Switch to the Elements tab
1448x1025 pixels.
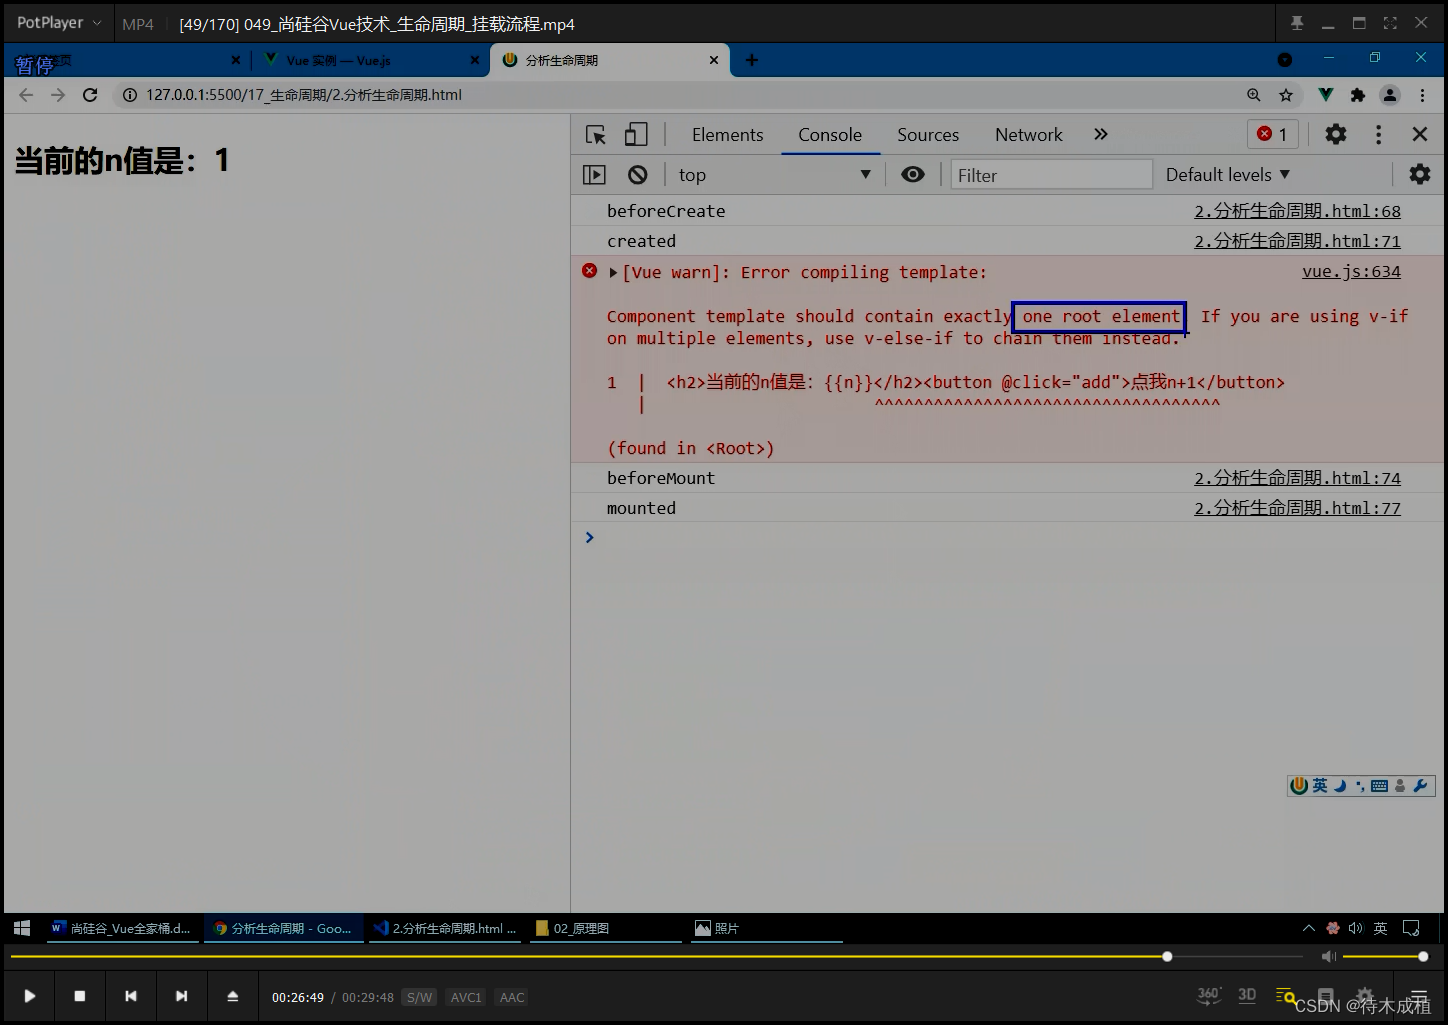click(x=727, y=135)
